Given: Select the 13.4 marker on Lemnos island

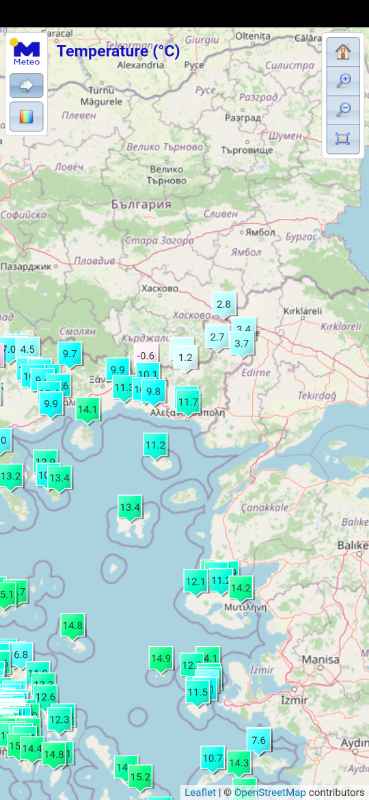Looking at the screenshot, I should point(130,508).
